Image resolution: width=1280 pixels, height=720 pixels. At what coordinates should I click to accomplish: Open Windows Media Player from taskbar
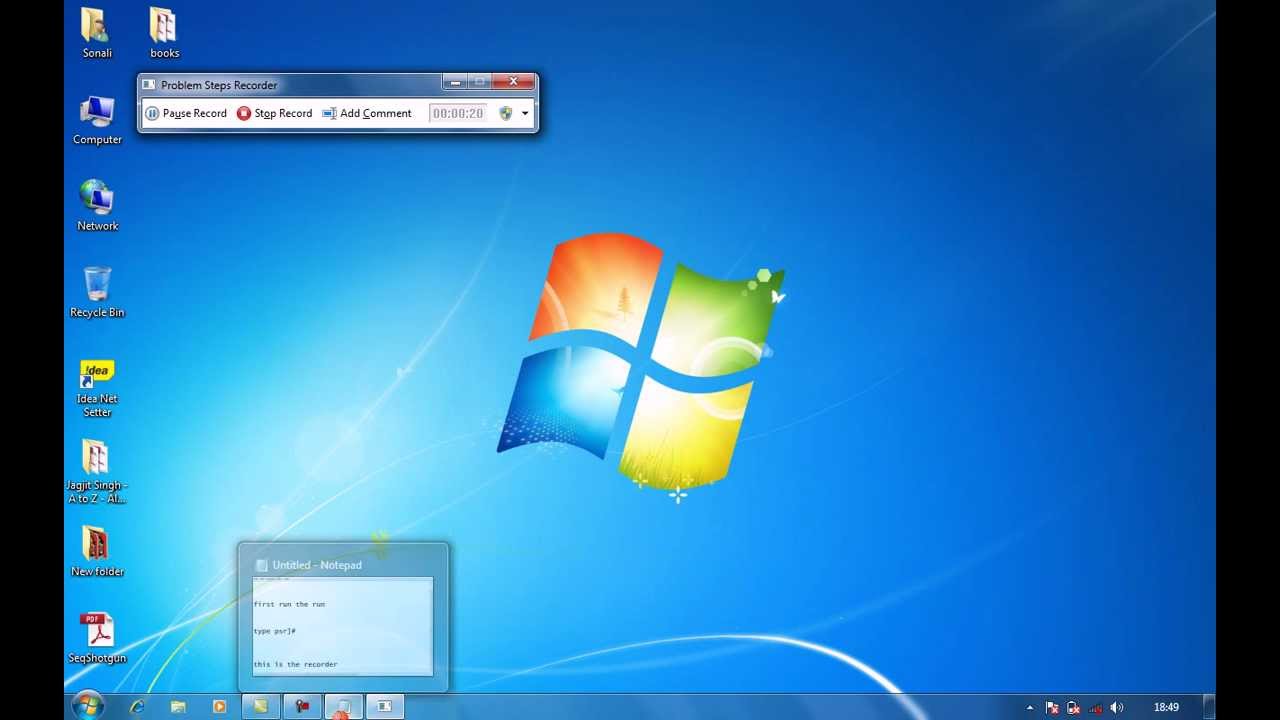[219, 706]
